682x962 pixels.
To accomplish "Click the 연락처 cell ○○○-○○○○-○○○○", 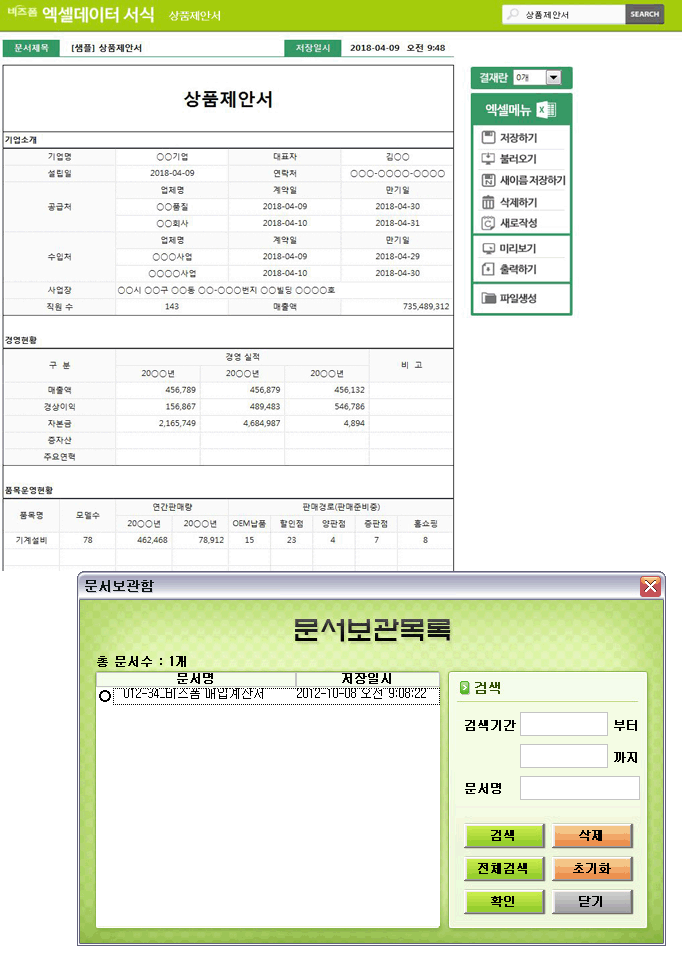I will pos(397,174).
